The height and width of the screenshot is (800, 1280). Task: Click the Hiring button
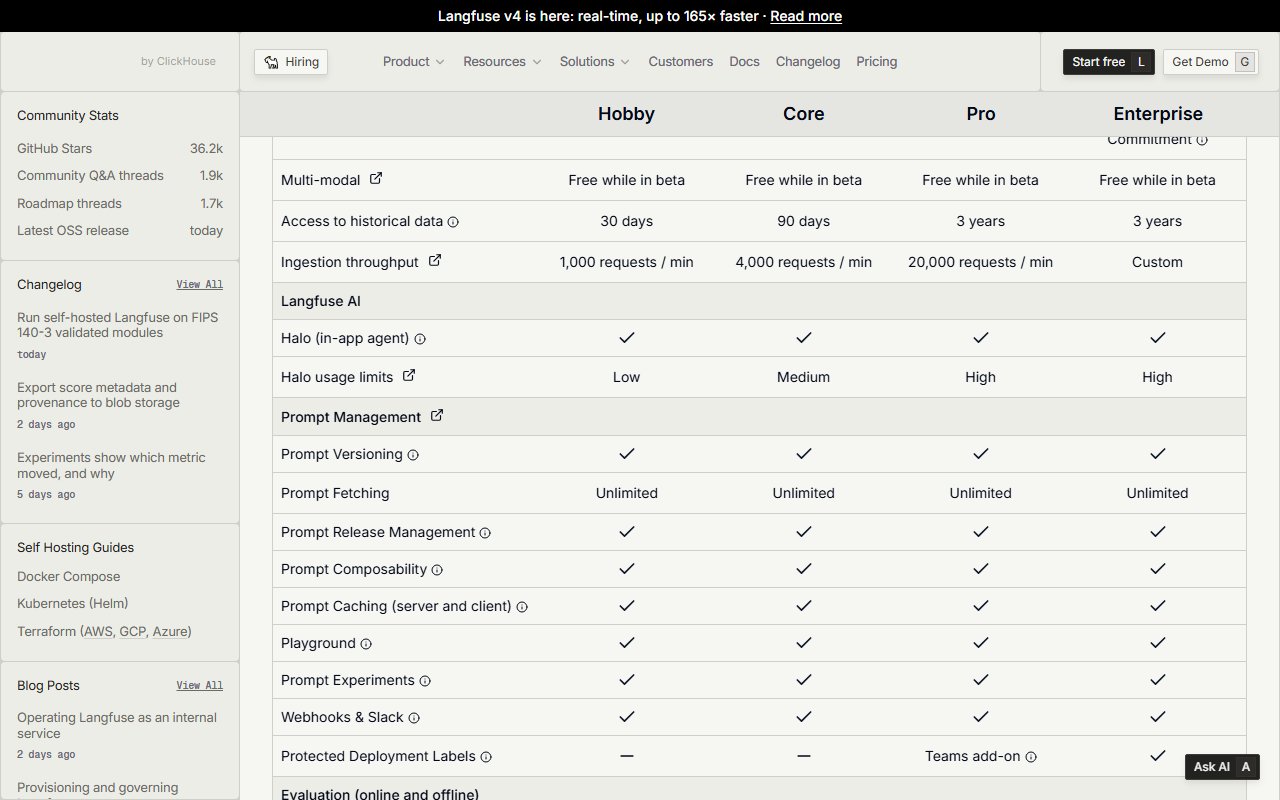pos(291,62)
